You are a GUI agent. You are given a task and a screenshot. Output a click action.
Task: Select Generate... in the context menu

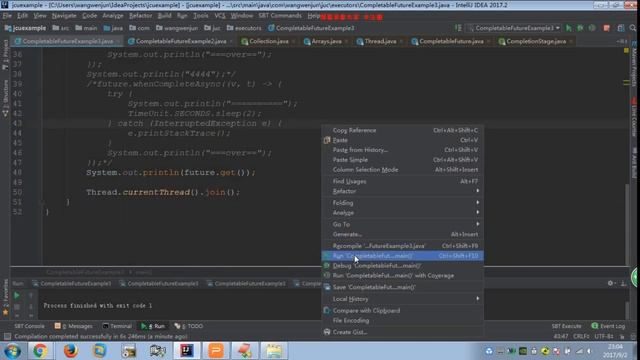(402, 234)
